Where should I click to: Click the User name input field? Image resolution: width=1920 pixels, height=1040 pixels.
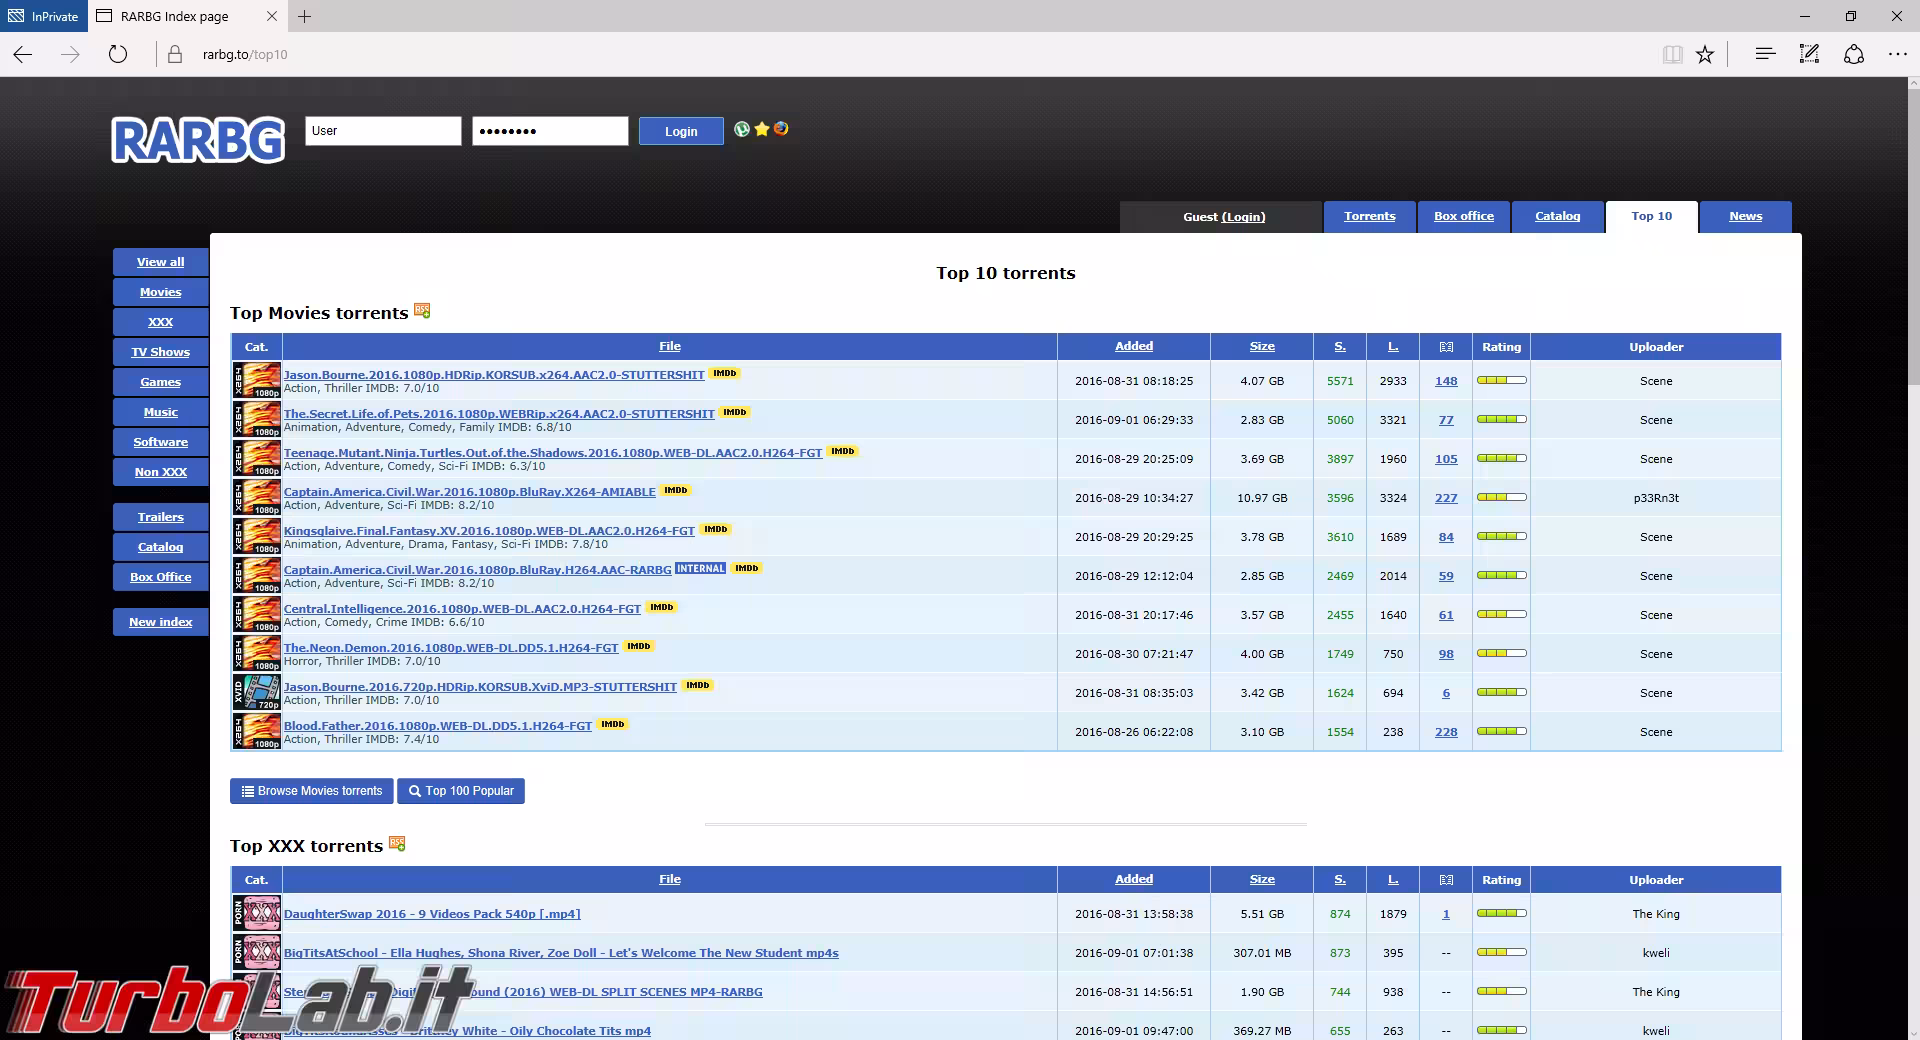[x=384, y=131]
